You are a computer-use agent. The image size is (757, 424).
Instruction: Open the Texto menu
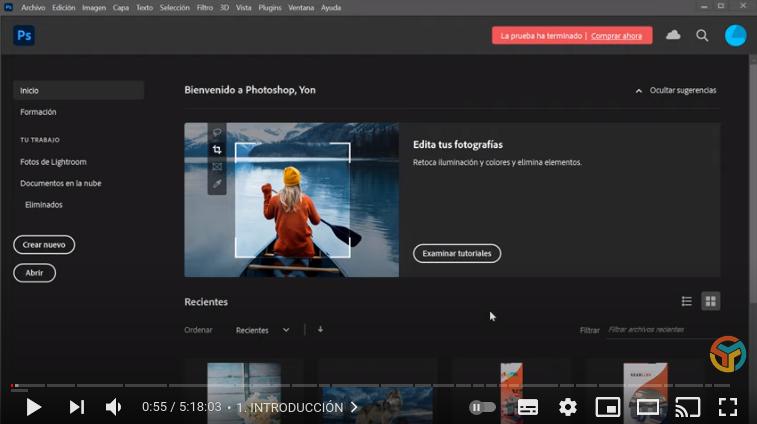[144, 8]
